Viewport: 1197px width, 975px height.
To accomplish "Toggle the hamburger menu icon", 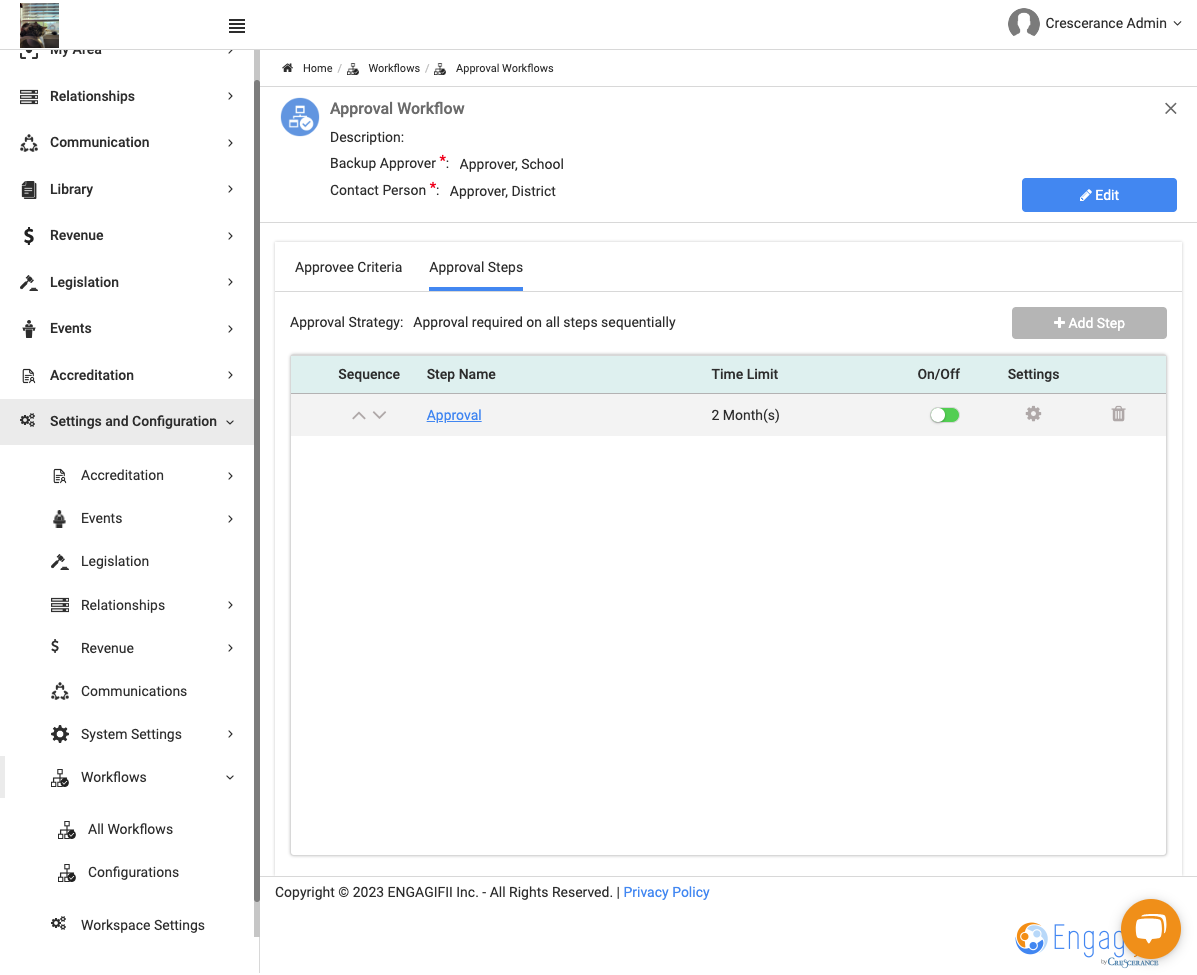I will point(237,26).
